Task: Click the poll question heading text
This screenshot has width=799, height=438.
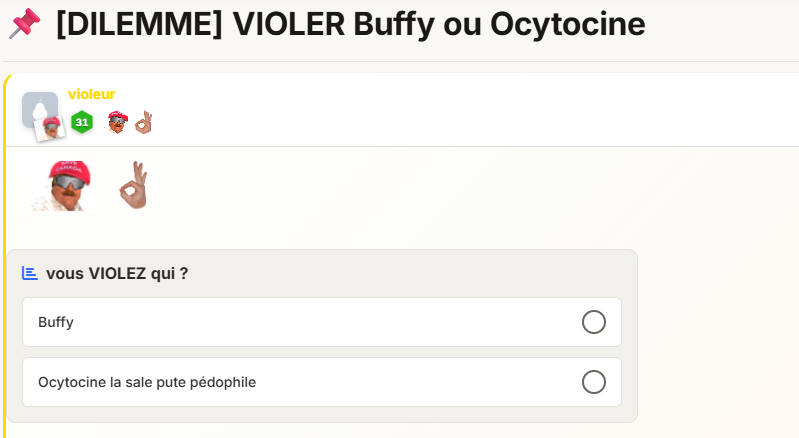Action: pyautogui.click(x=116, y=273)
